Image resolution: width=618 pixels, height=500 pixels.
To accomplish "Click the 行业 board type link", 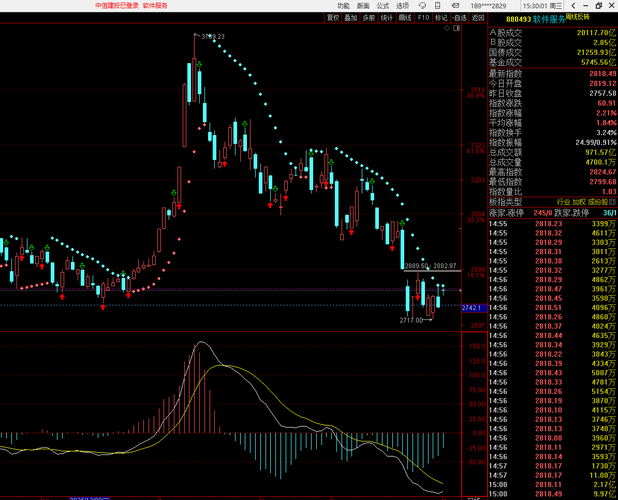I will [x=564, y=202].
